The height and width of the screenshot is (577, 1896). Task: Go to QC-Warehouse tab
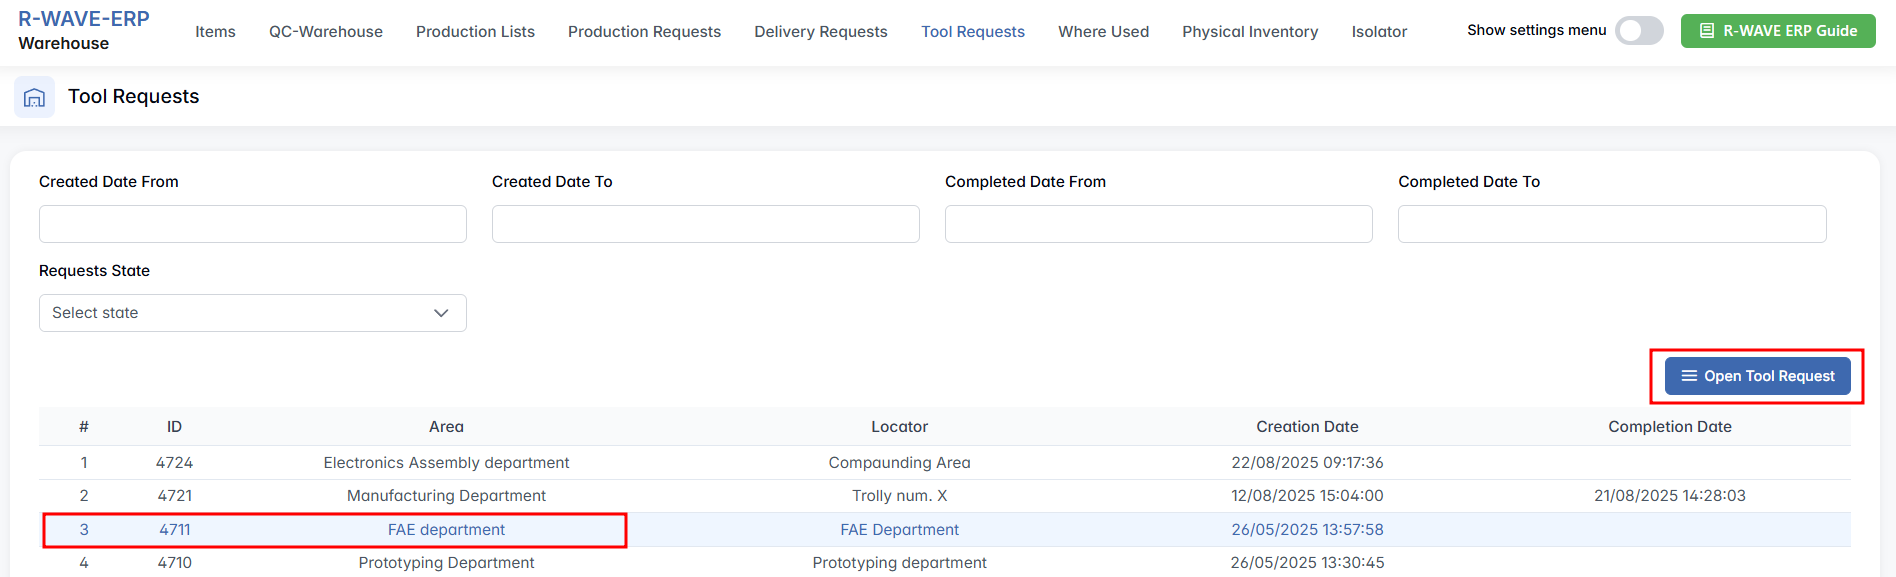point(326,32)
